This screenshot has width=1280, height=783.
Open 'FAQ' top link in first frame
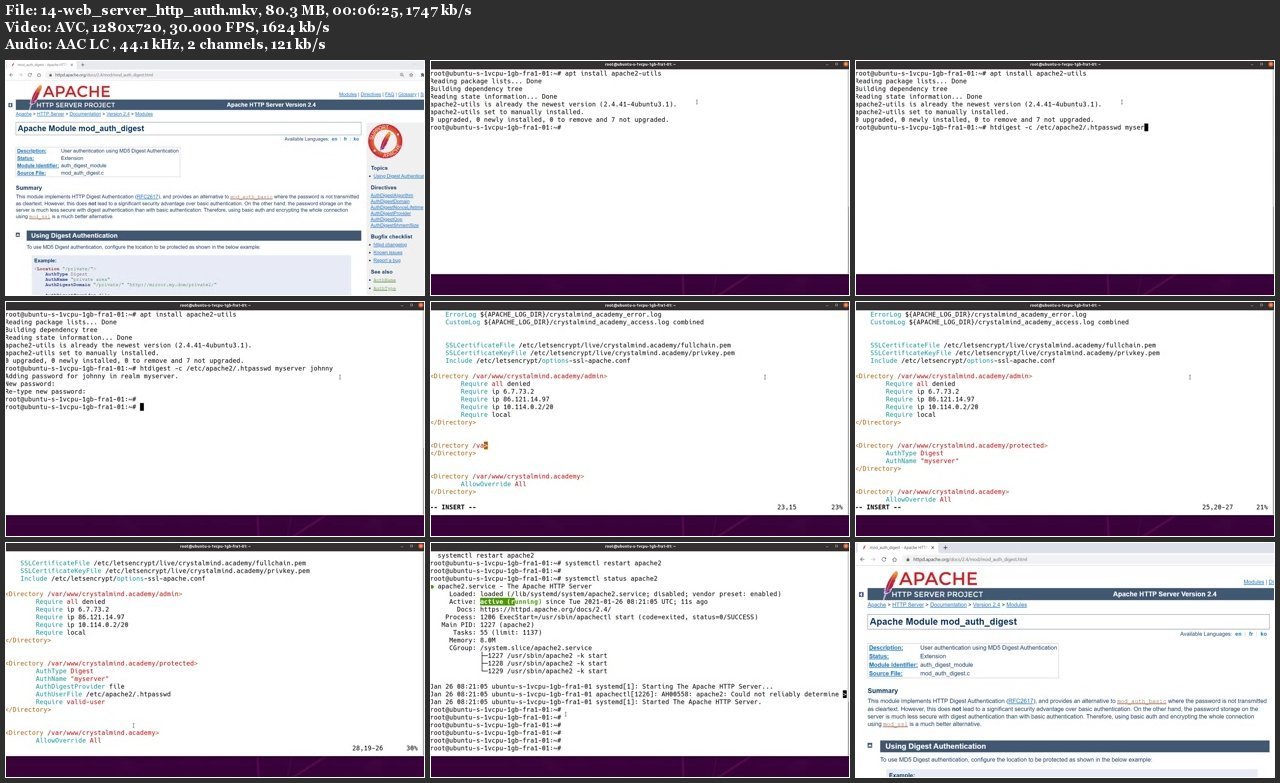(389, 94)
